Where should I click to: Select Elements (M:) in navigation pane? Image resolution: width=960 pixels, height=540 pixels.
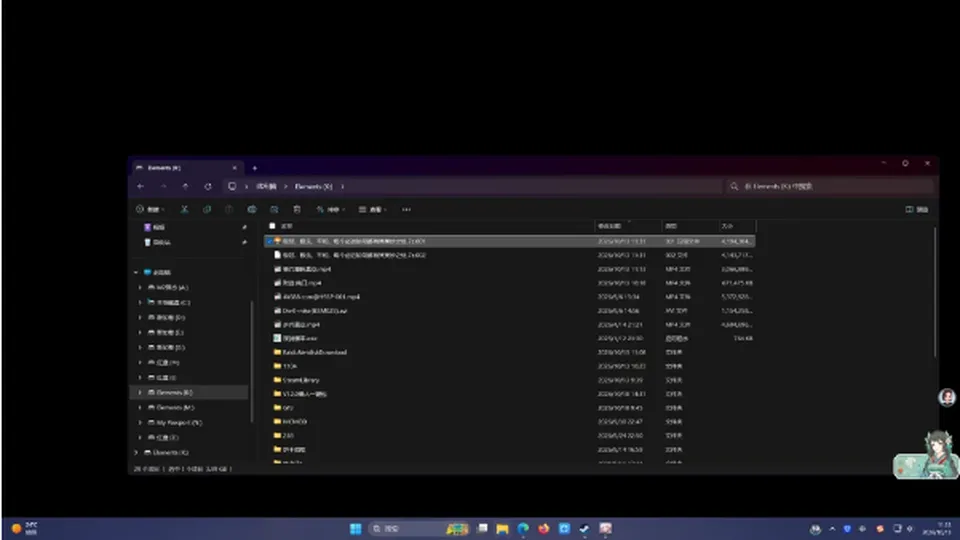click(x=174, y=408)
